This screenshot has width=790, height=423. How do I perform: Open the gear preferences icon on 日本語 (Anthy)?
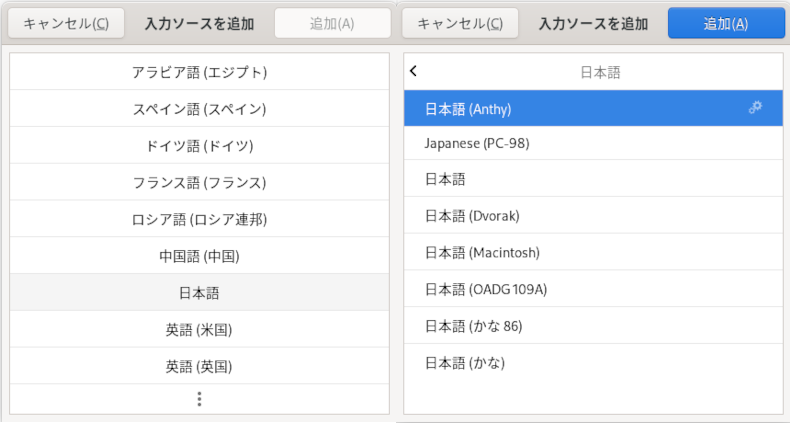755,107
